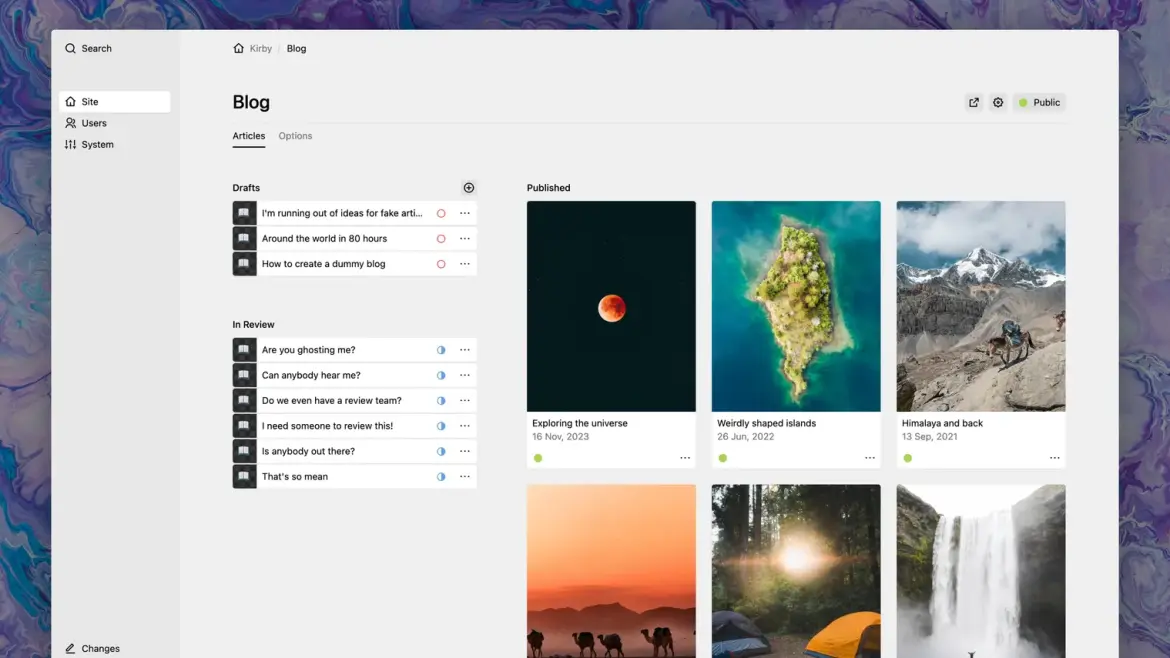Switch to the Articles tab
Viewport: 1170px width, 658px height.
pos(248,136)
